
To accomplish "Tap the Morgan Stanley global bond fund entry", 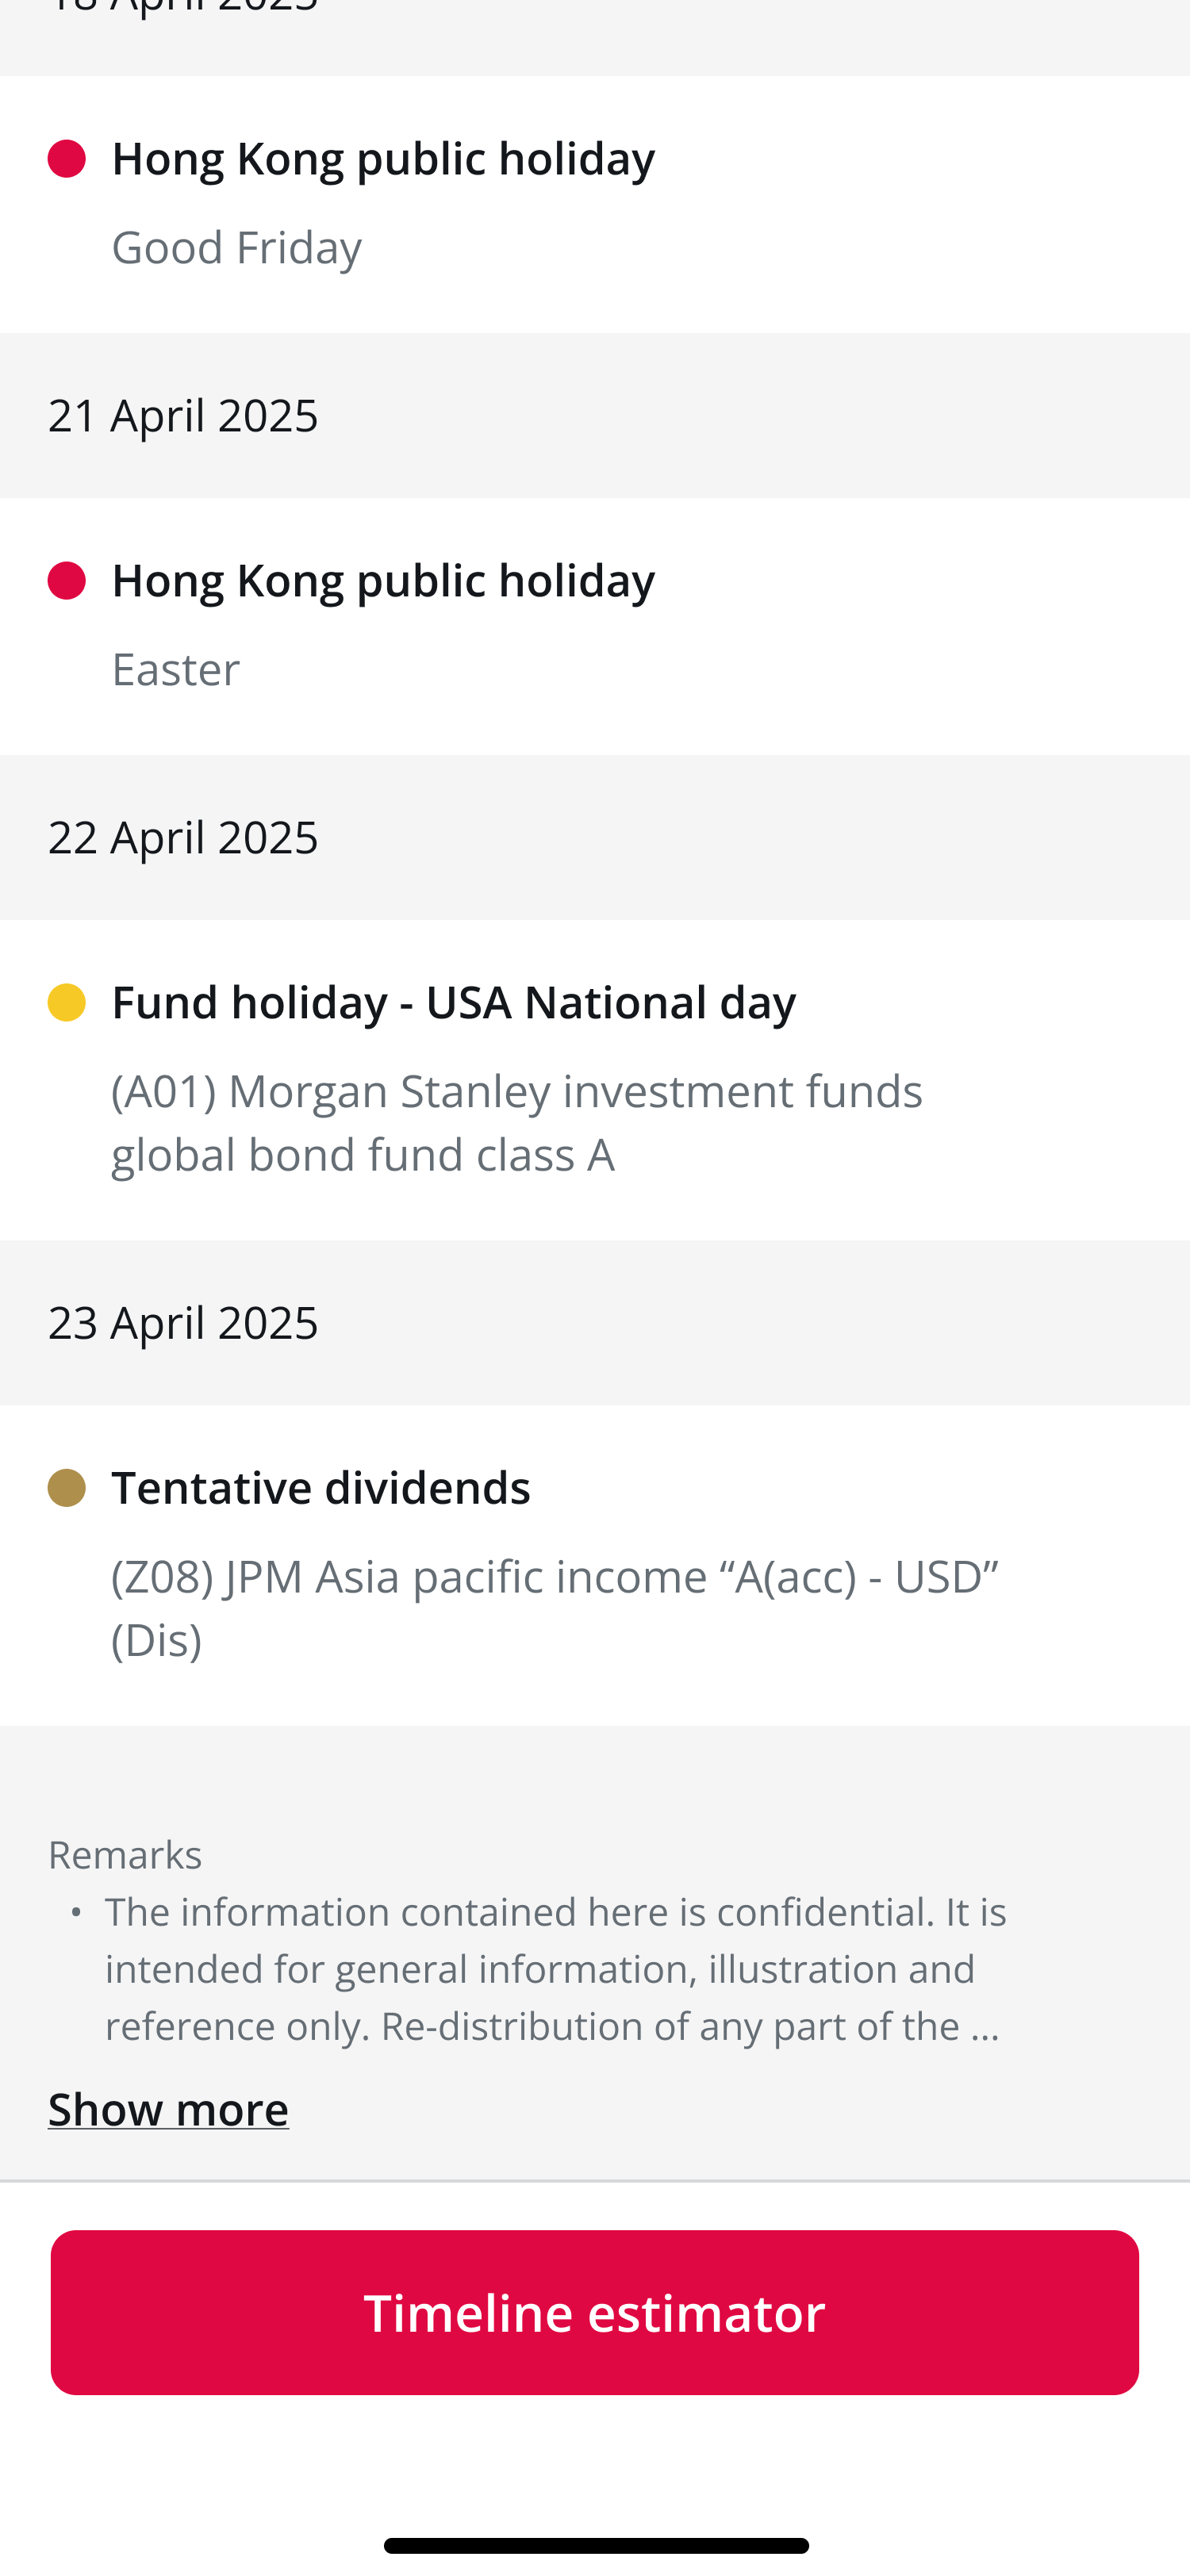I will point(516,1122).
